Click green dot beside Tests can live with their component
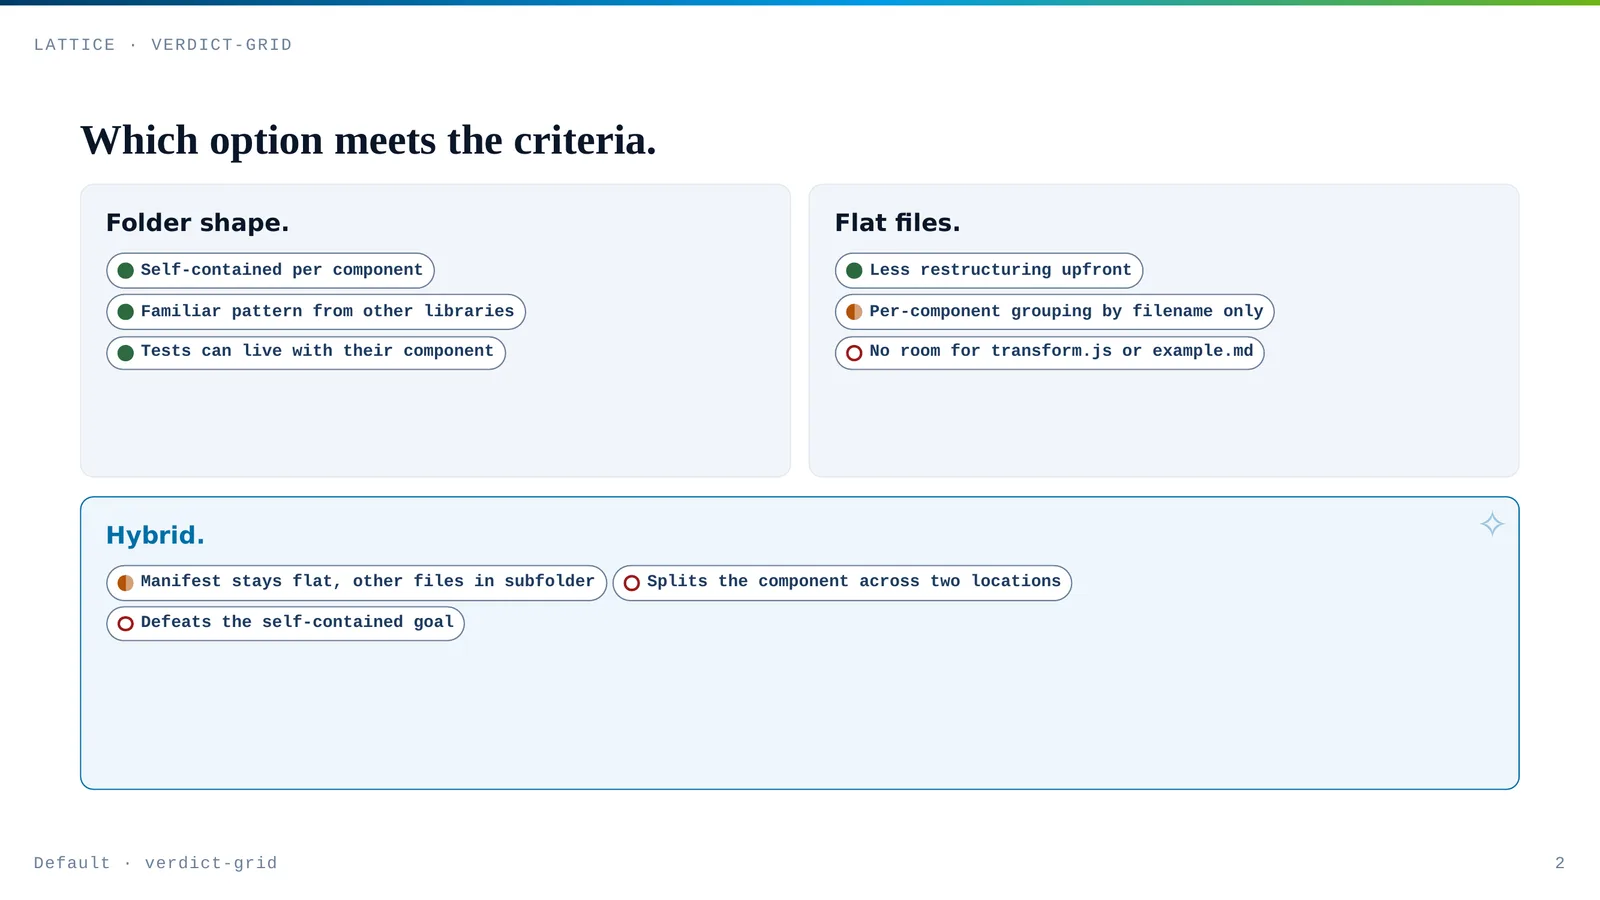1600x900 pixels. pos(126,353)
